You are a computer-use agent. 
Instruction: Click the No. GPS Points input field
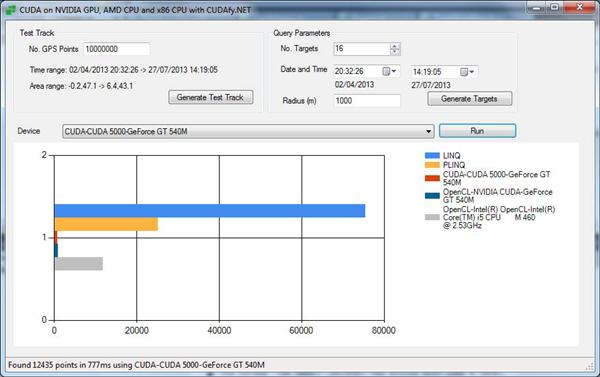pyautogui.click(x=117, y=49)
